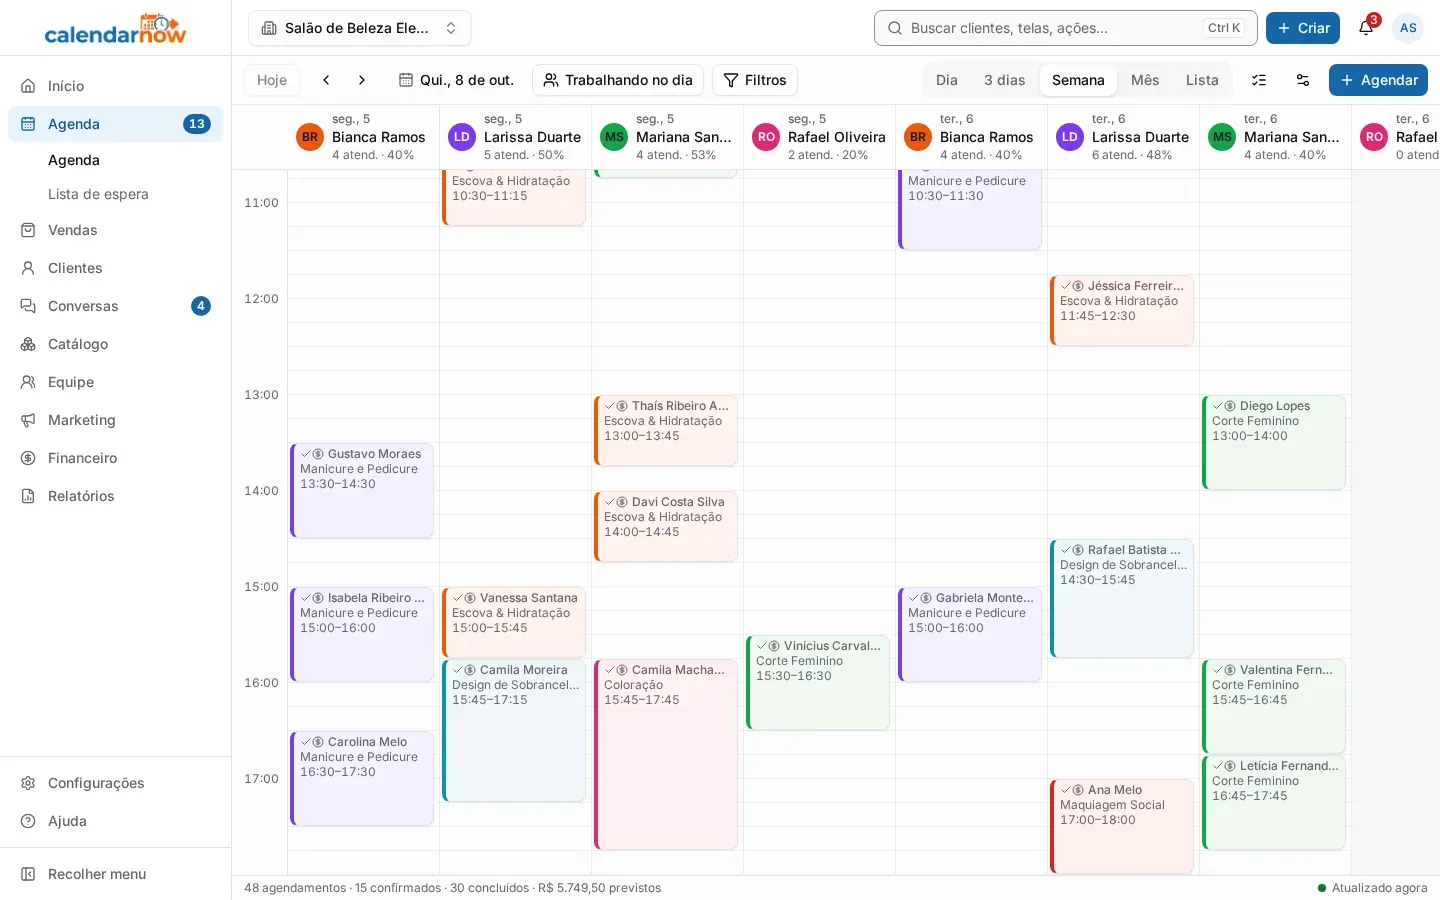Open Financeiro in the sidebar

[115, 458]
